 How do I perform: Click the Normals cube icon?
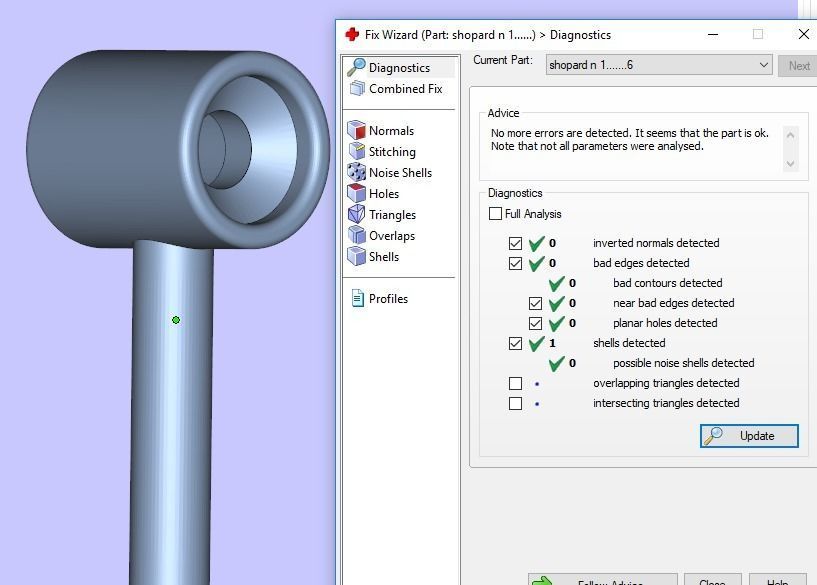[356, 130]
